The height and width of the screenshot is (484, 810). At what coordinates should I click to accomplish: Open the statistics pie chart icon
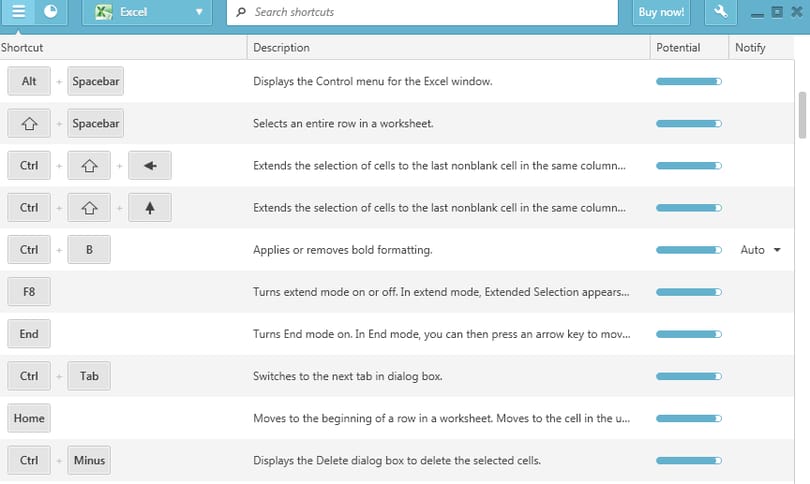point(51,11)
